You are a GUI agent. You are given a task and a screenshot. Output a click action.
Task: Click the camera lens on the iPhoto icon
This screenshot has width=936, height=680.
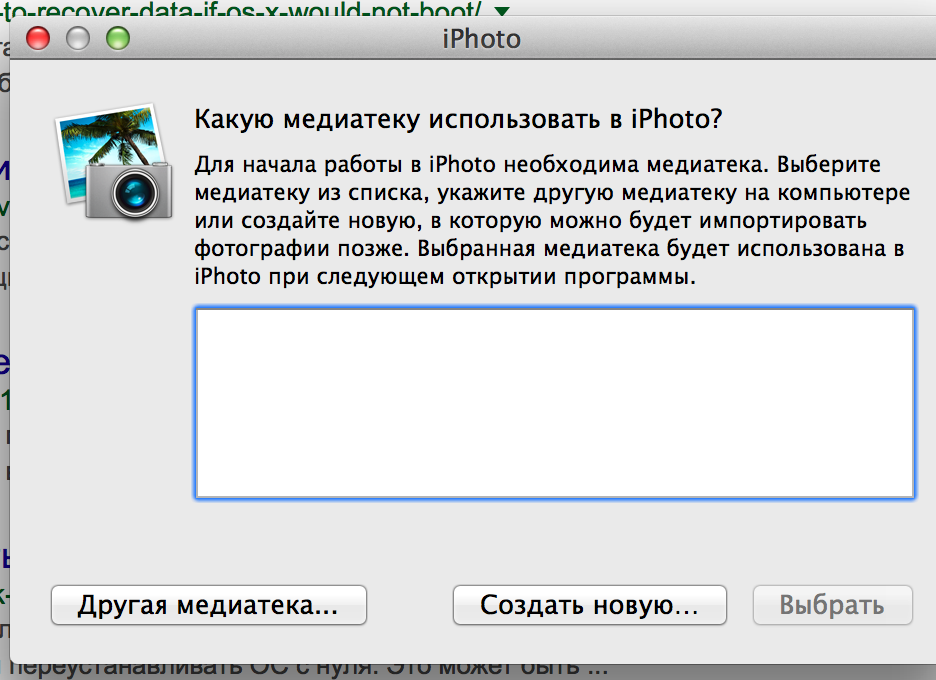(x=131, y=192)
